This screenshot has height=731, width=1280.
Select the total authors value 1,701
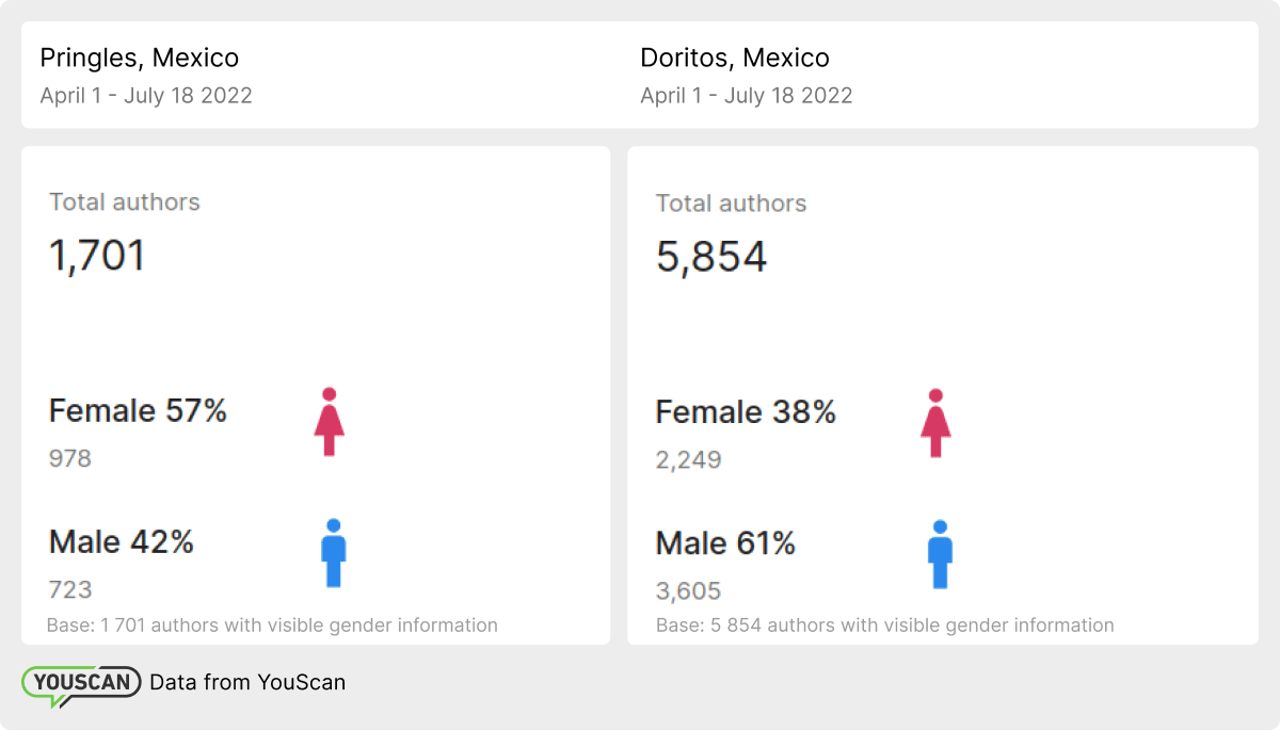(x=97, y=256)
